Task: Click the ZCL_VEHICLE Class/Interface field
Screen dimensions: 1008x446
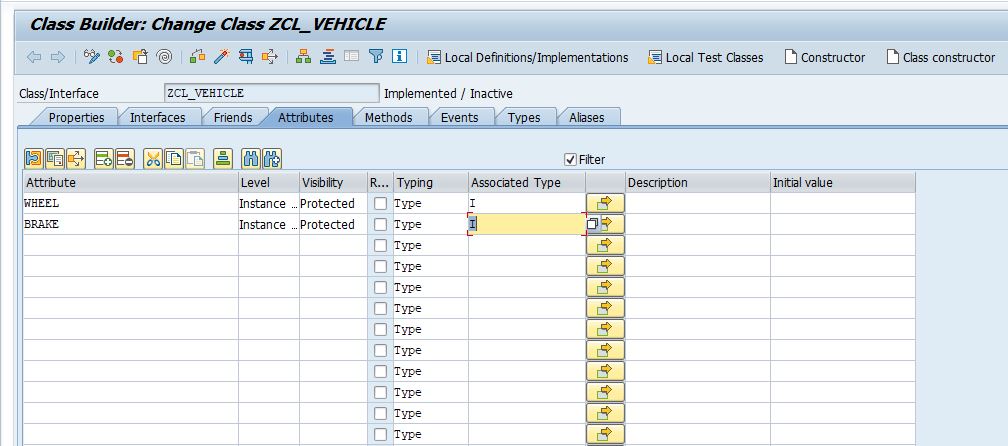Action: point(272,93)
